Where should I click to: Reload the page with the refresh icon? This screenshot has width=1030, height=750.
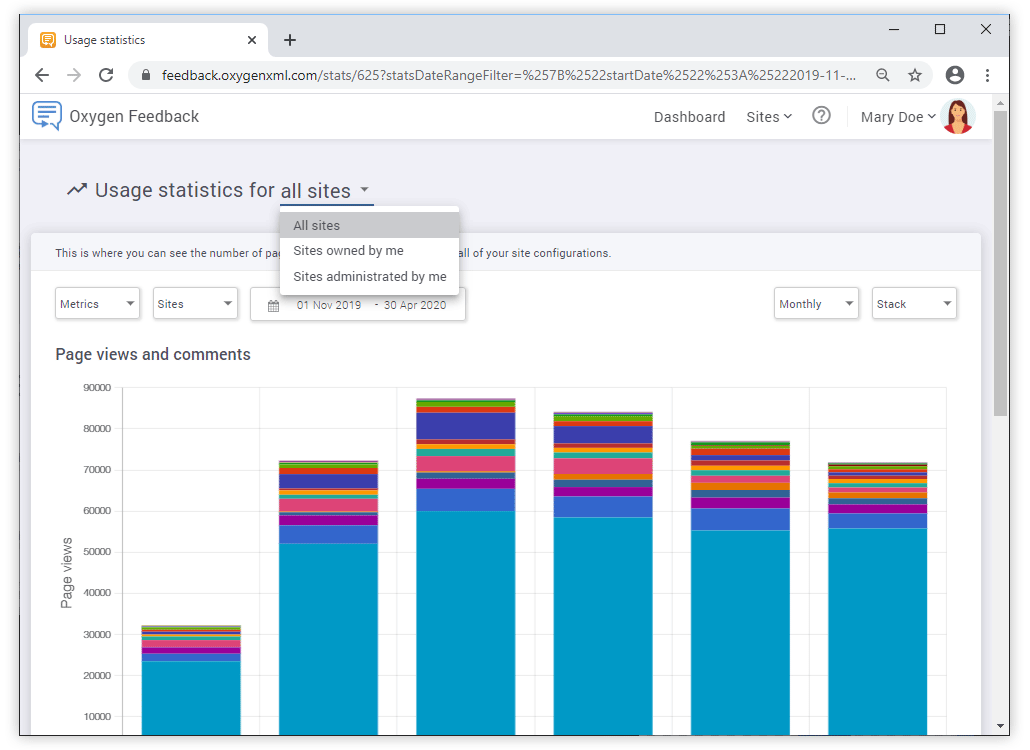tap(106, 75)
